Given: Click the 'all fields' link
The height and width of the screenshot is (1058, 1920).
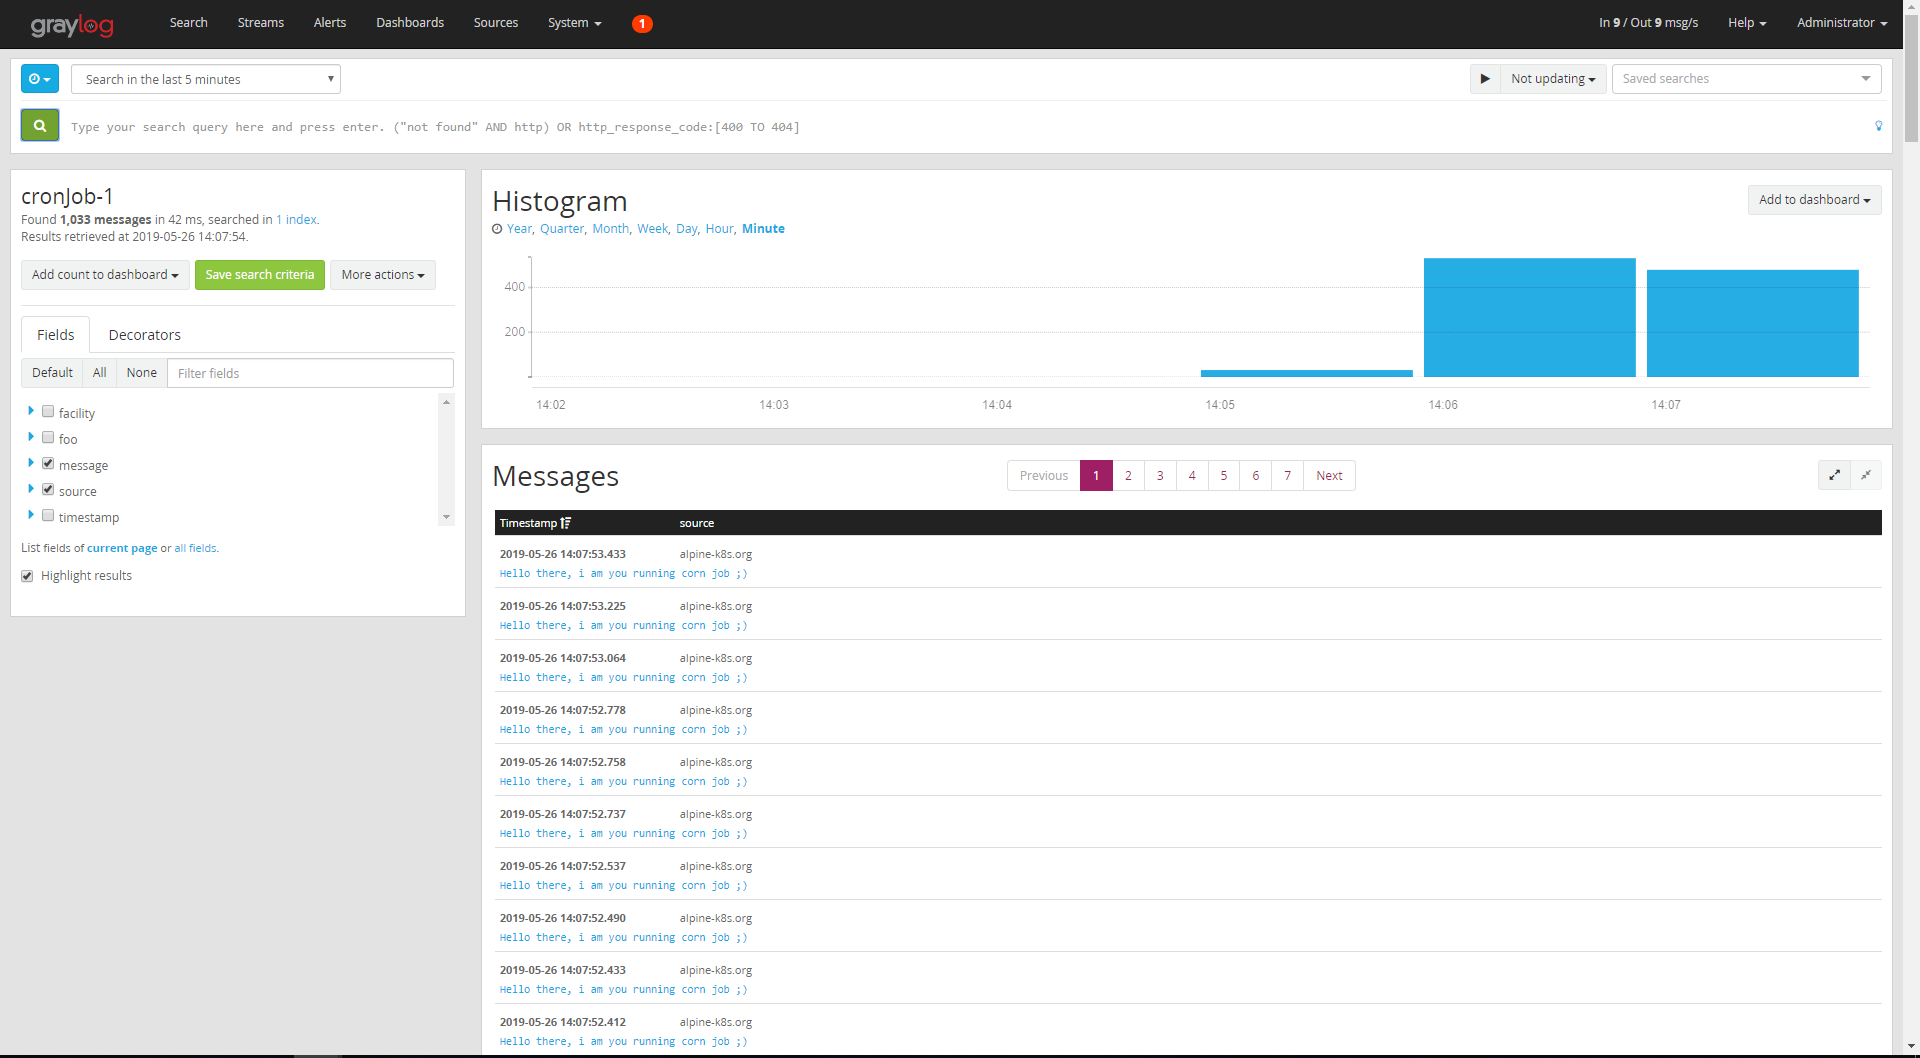Looking at the screenshot, I should click(195, 548).
